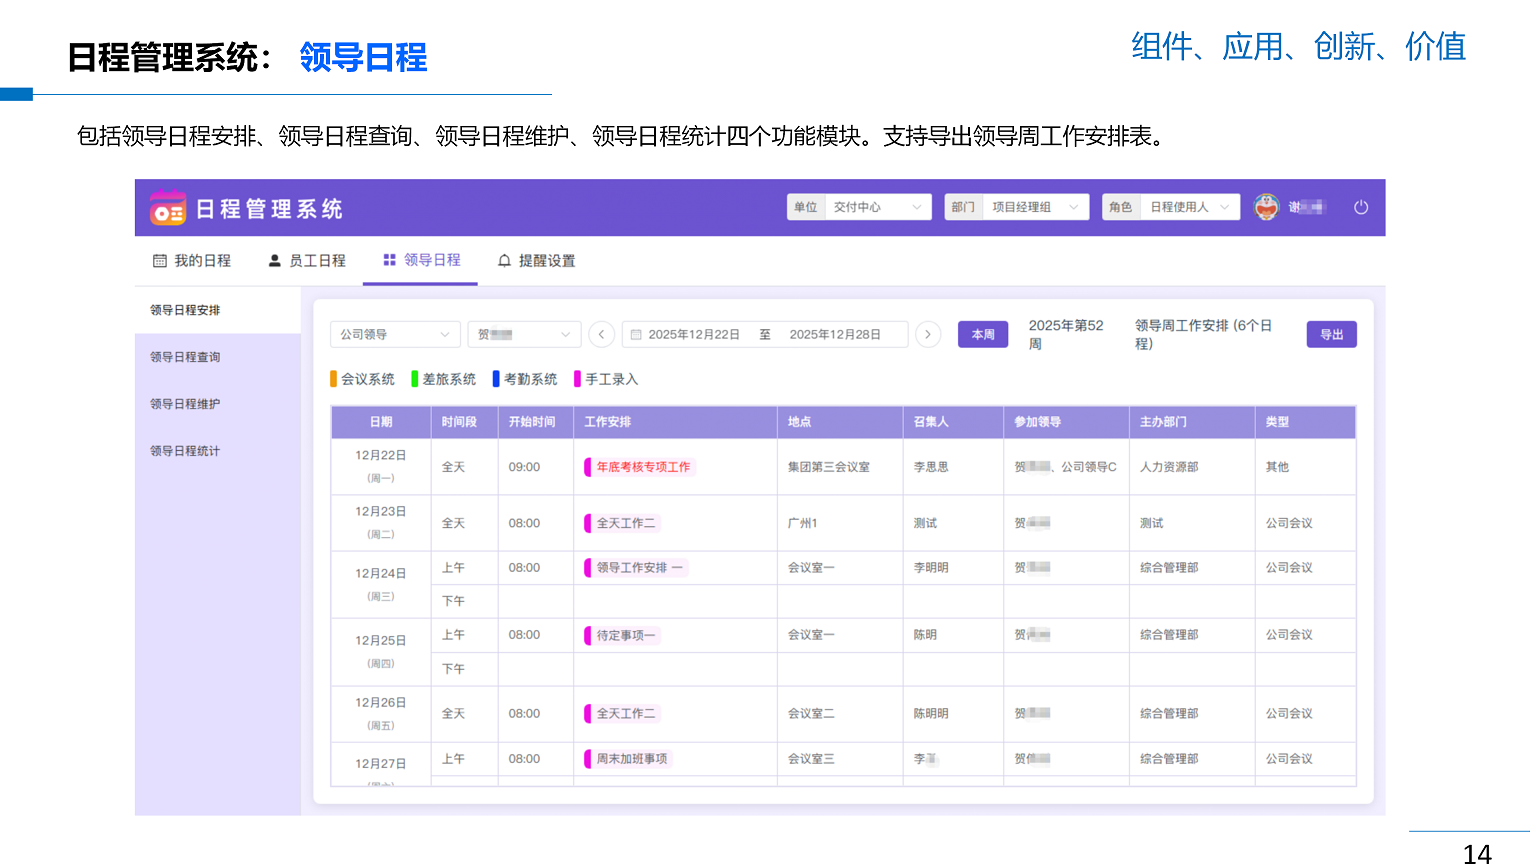Image resolution: width=1536 pixels, height=864 pixels.
Task: Click the power logout icon
Action: pos(1360,208)
